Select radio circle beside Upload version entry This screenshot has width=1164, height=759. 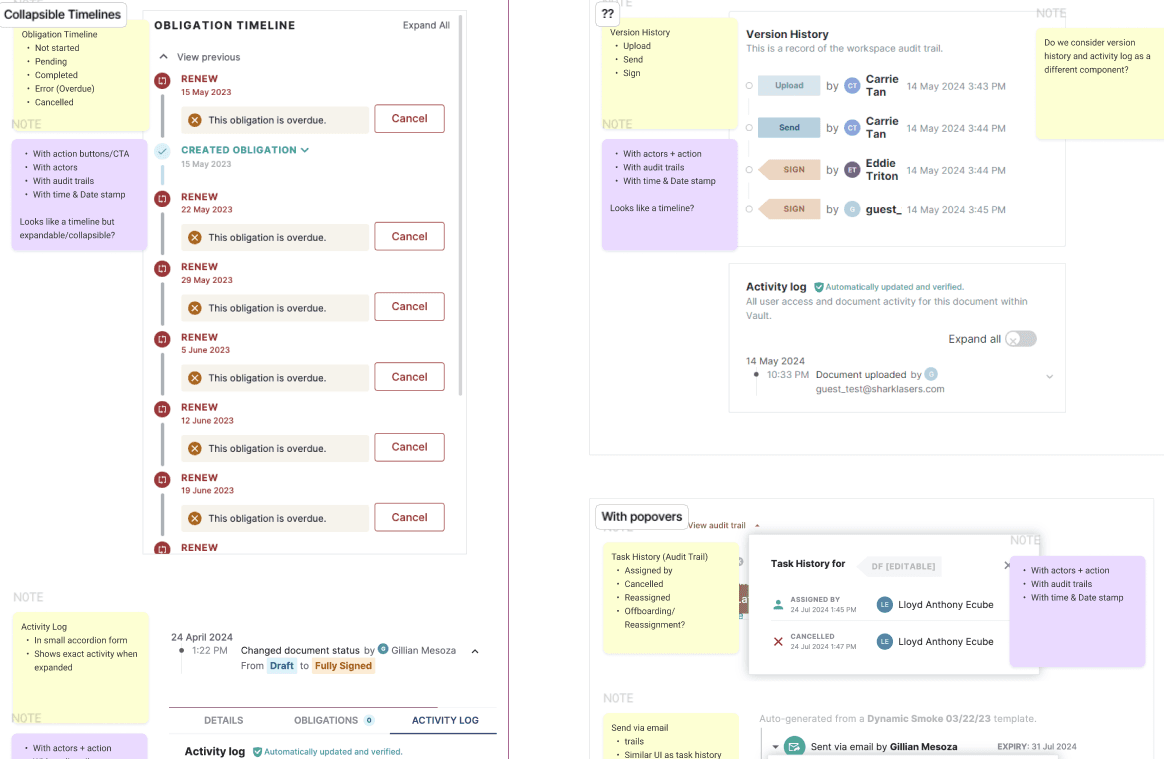749,85
